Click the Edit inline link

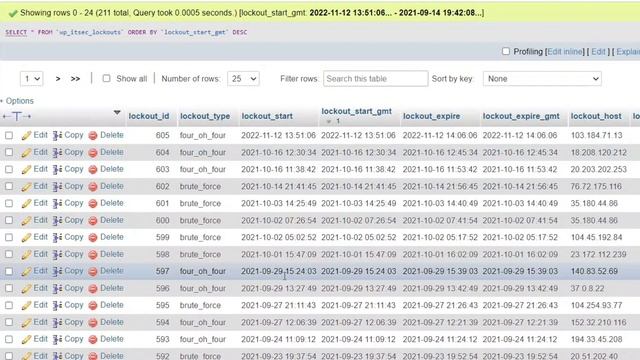pyautogui.click(x=565, y=52)
